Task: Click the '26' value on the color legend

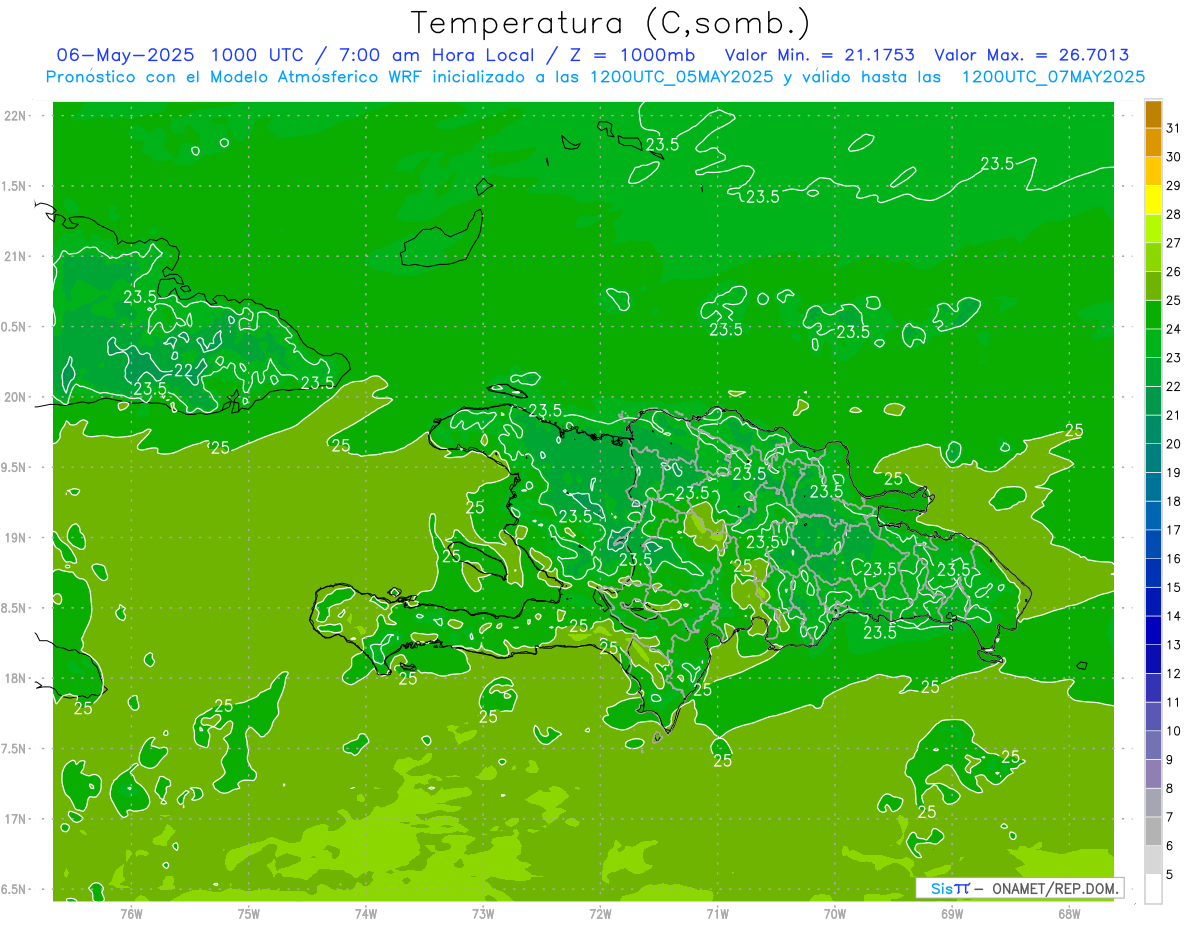Action: tap(1174, 272)
